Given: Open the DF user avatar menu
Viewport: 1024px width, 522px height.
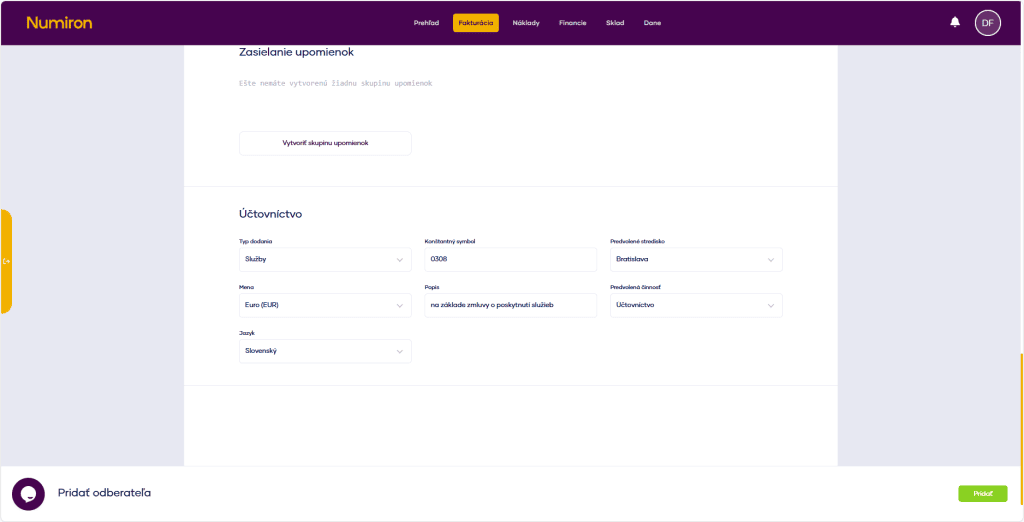Looking at the screenshot, I should pyautogui.click(x=987, y=23).
